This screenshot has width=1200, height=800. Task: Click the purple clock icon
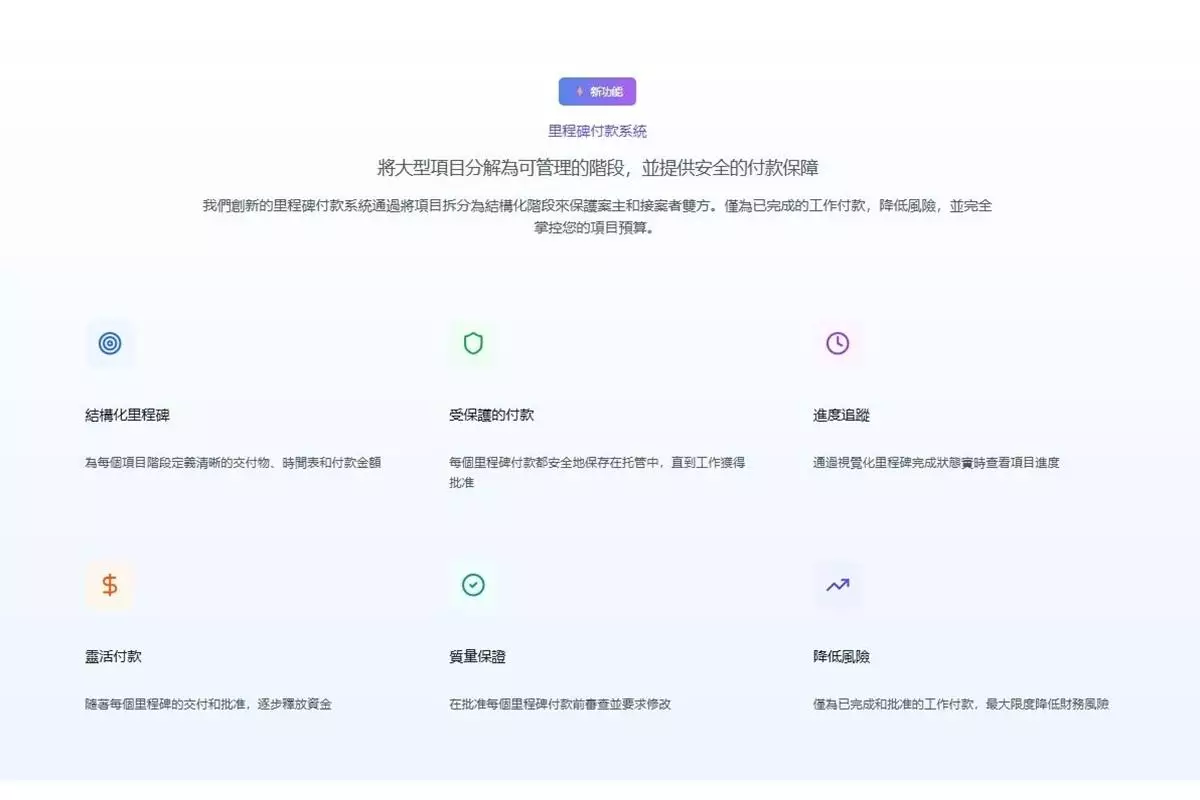(x=837, y=344)
